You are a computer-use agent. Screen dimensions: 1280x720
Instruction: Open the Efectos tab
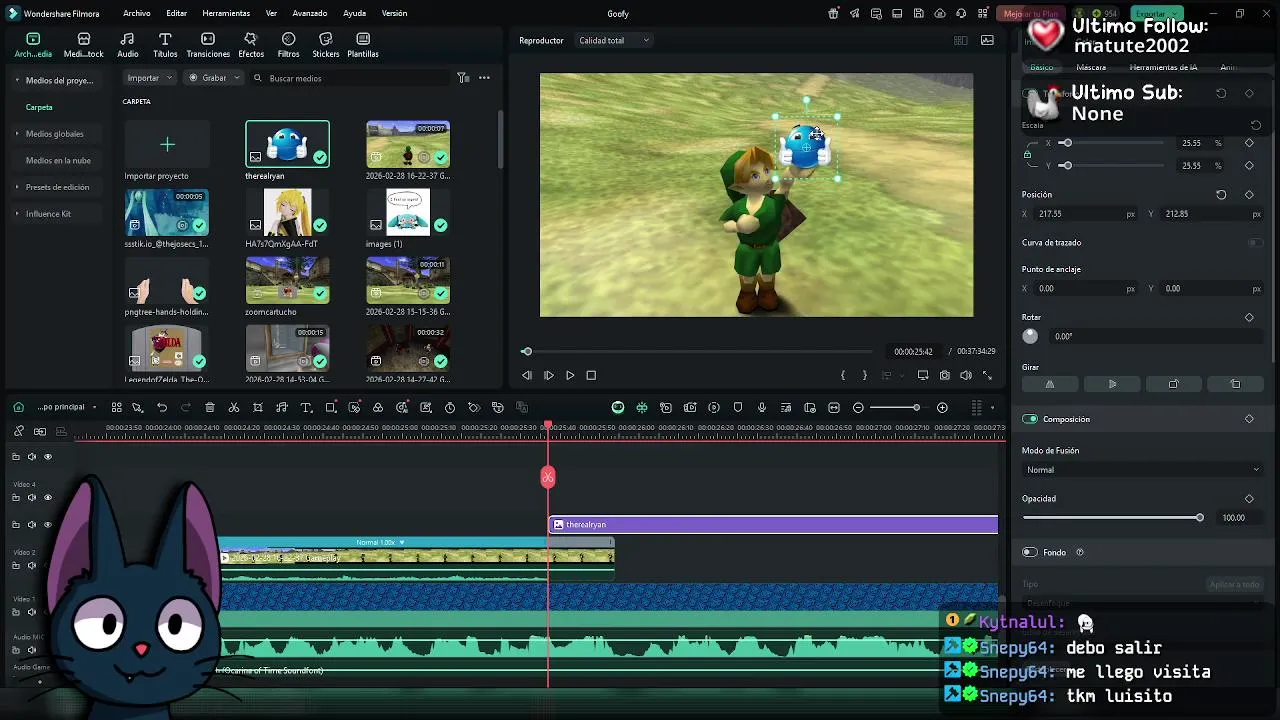251,45
